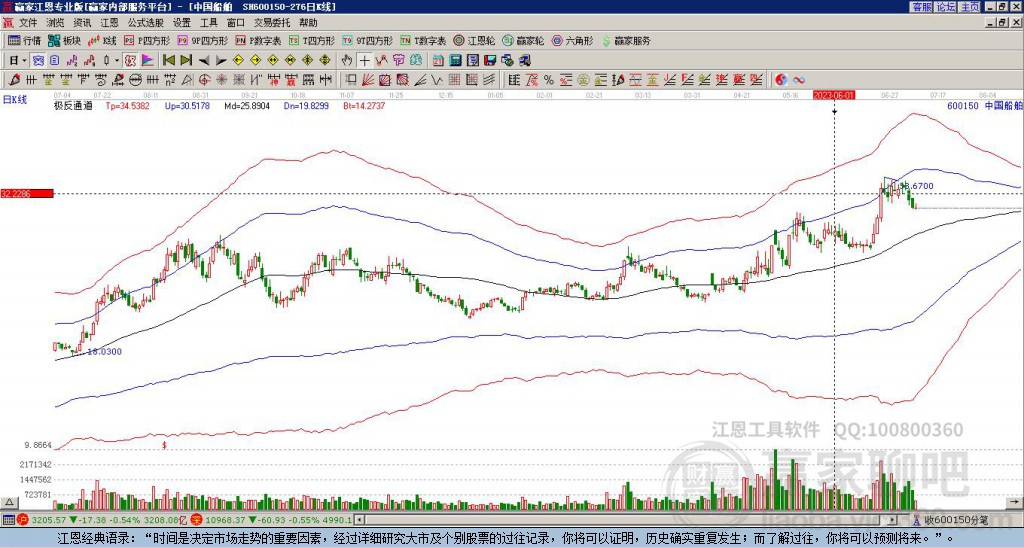Open the P四方形 tool
The width and height of the screenshot is (1024, 548).
[147, 40]
